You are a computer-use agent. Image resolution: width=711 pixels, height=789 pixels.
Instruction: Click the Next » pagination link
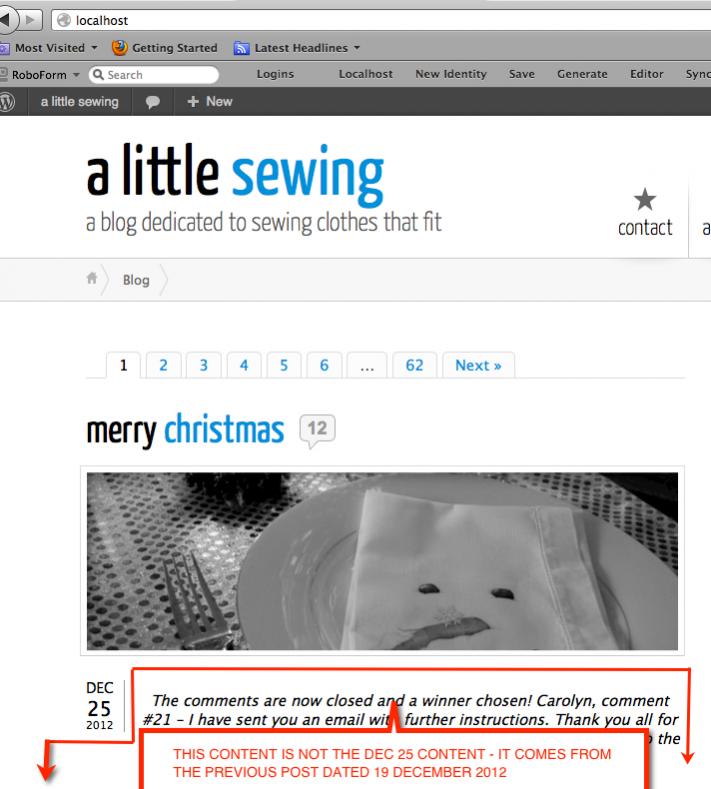coord(478,365)
